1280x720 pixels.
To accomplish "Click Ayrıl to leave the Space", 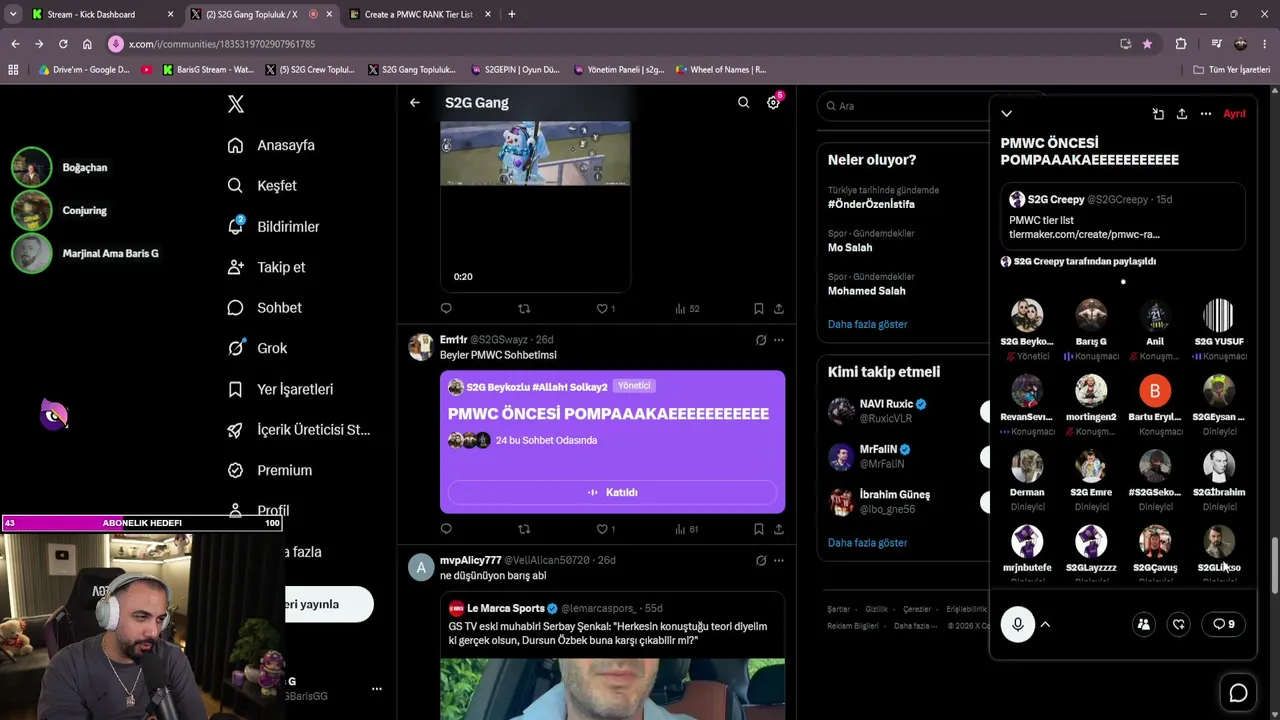I will (x=1235, y=114).
